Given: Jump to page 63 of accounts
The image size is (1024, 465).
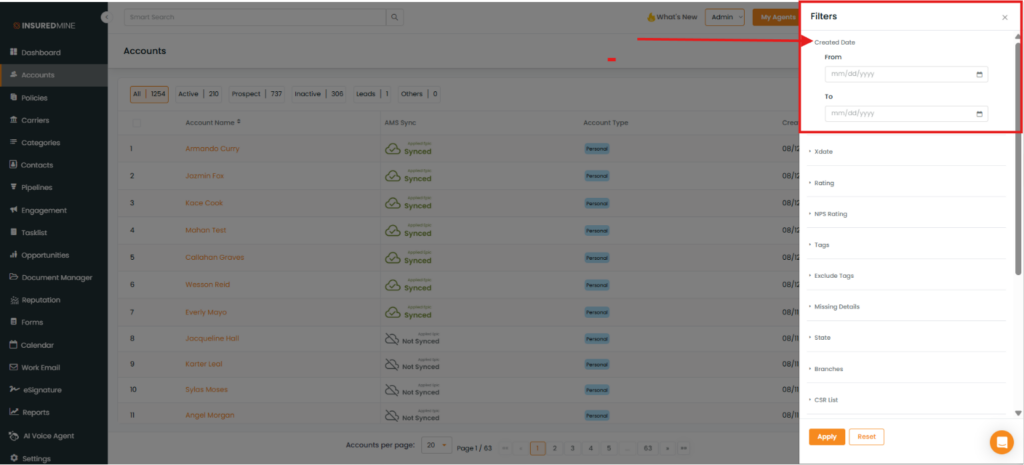Looking at the screenshot, I should 648,449.
